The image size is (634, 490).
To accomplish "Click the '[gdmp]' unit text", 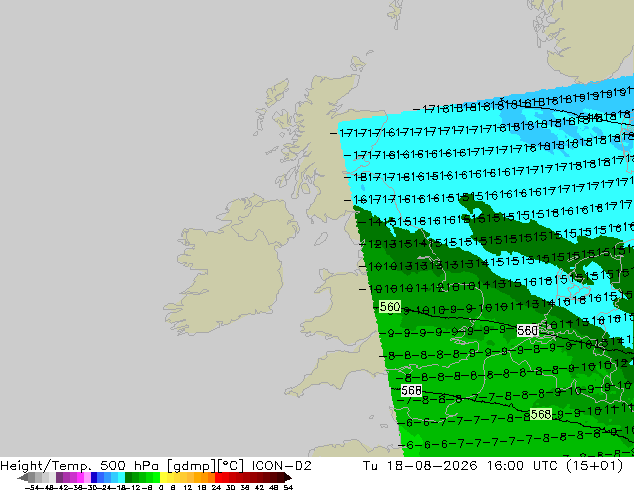I will [191, 466].
